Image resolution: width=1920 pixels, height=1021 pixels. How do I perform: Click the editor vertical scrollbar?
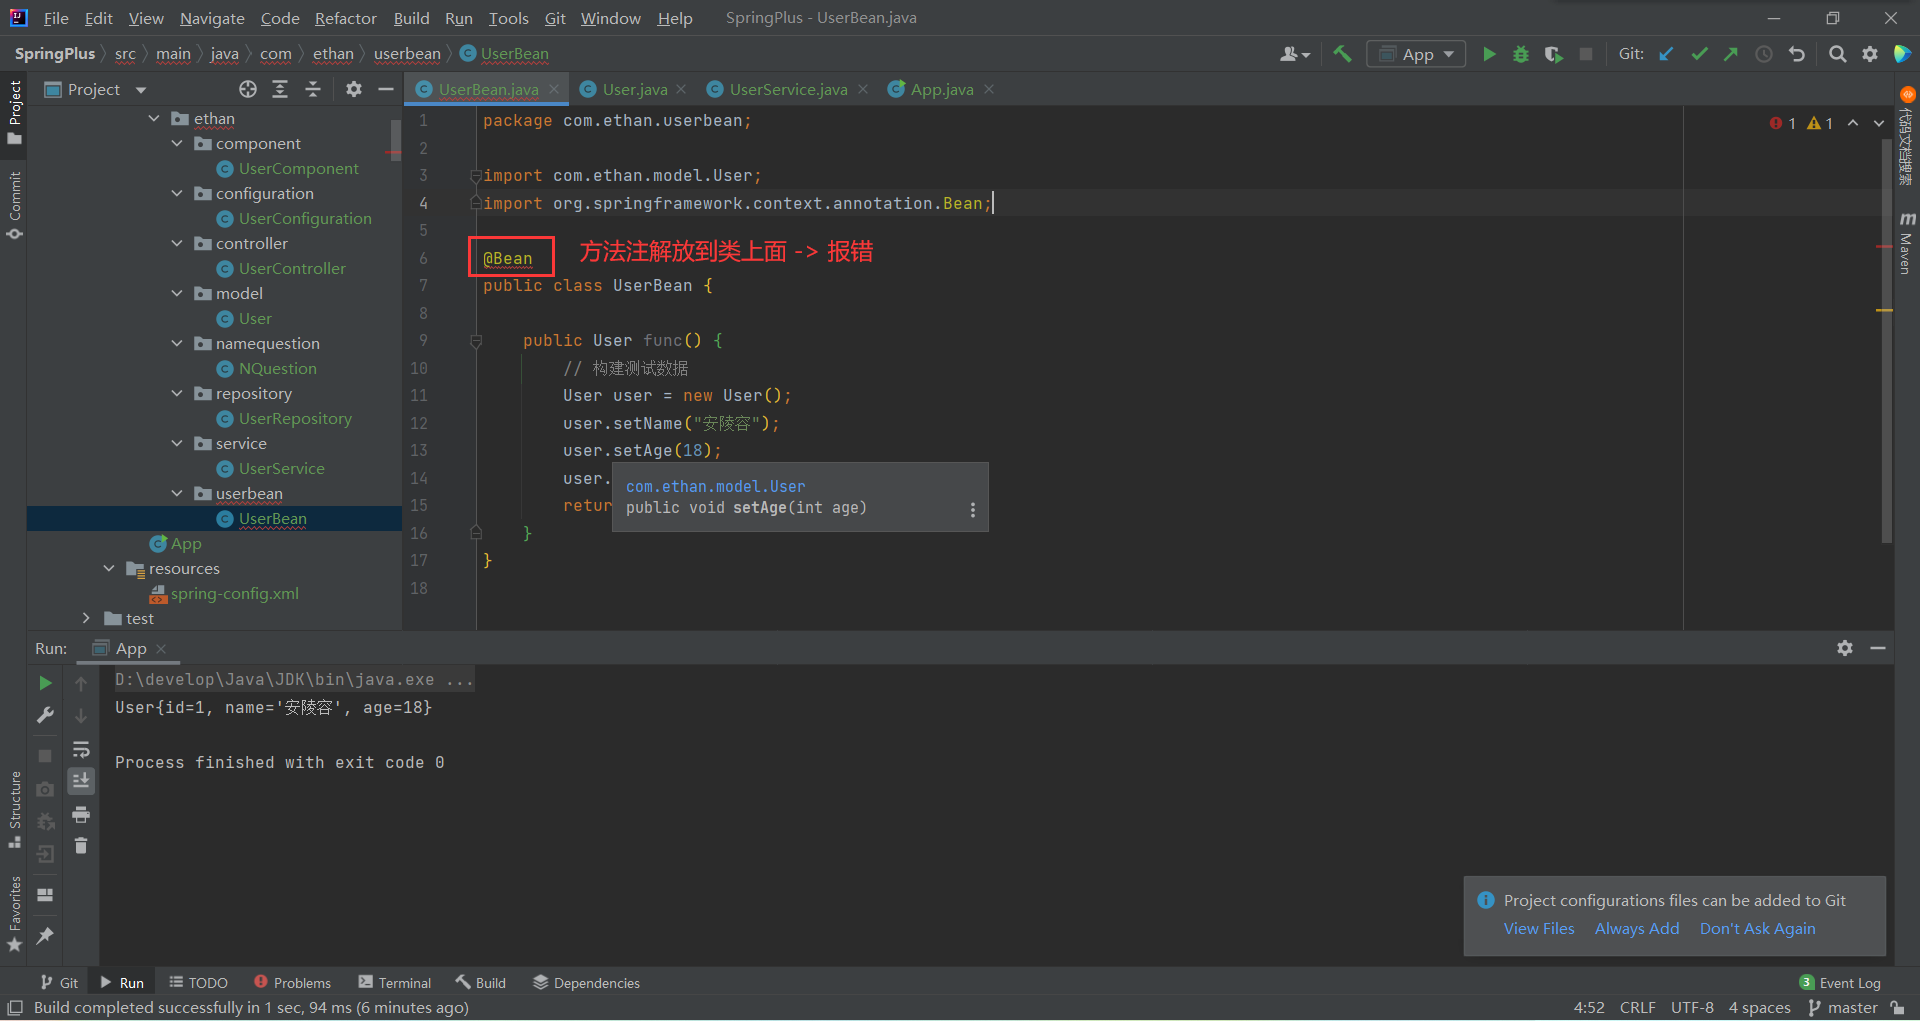tap(1886, 340)
